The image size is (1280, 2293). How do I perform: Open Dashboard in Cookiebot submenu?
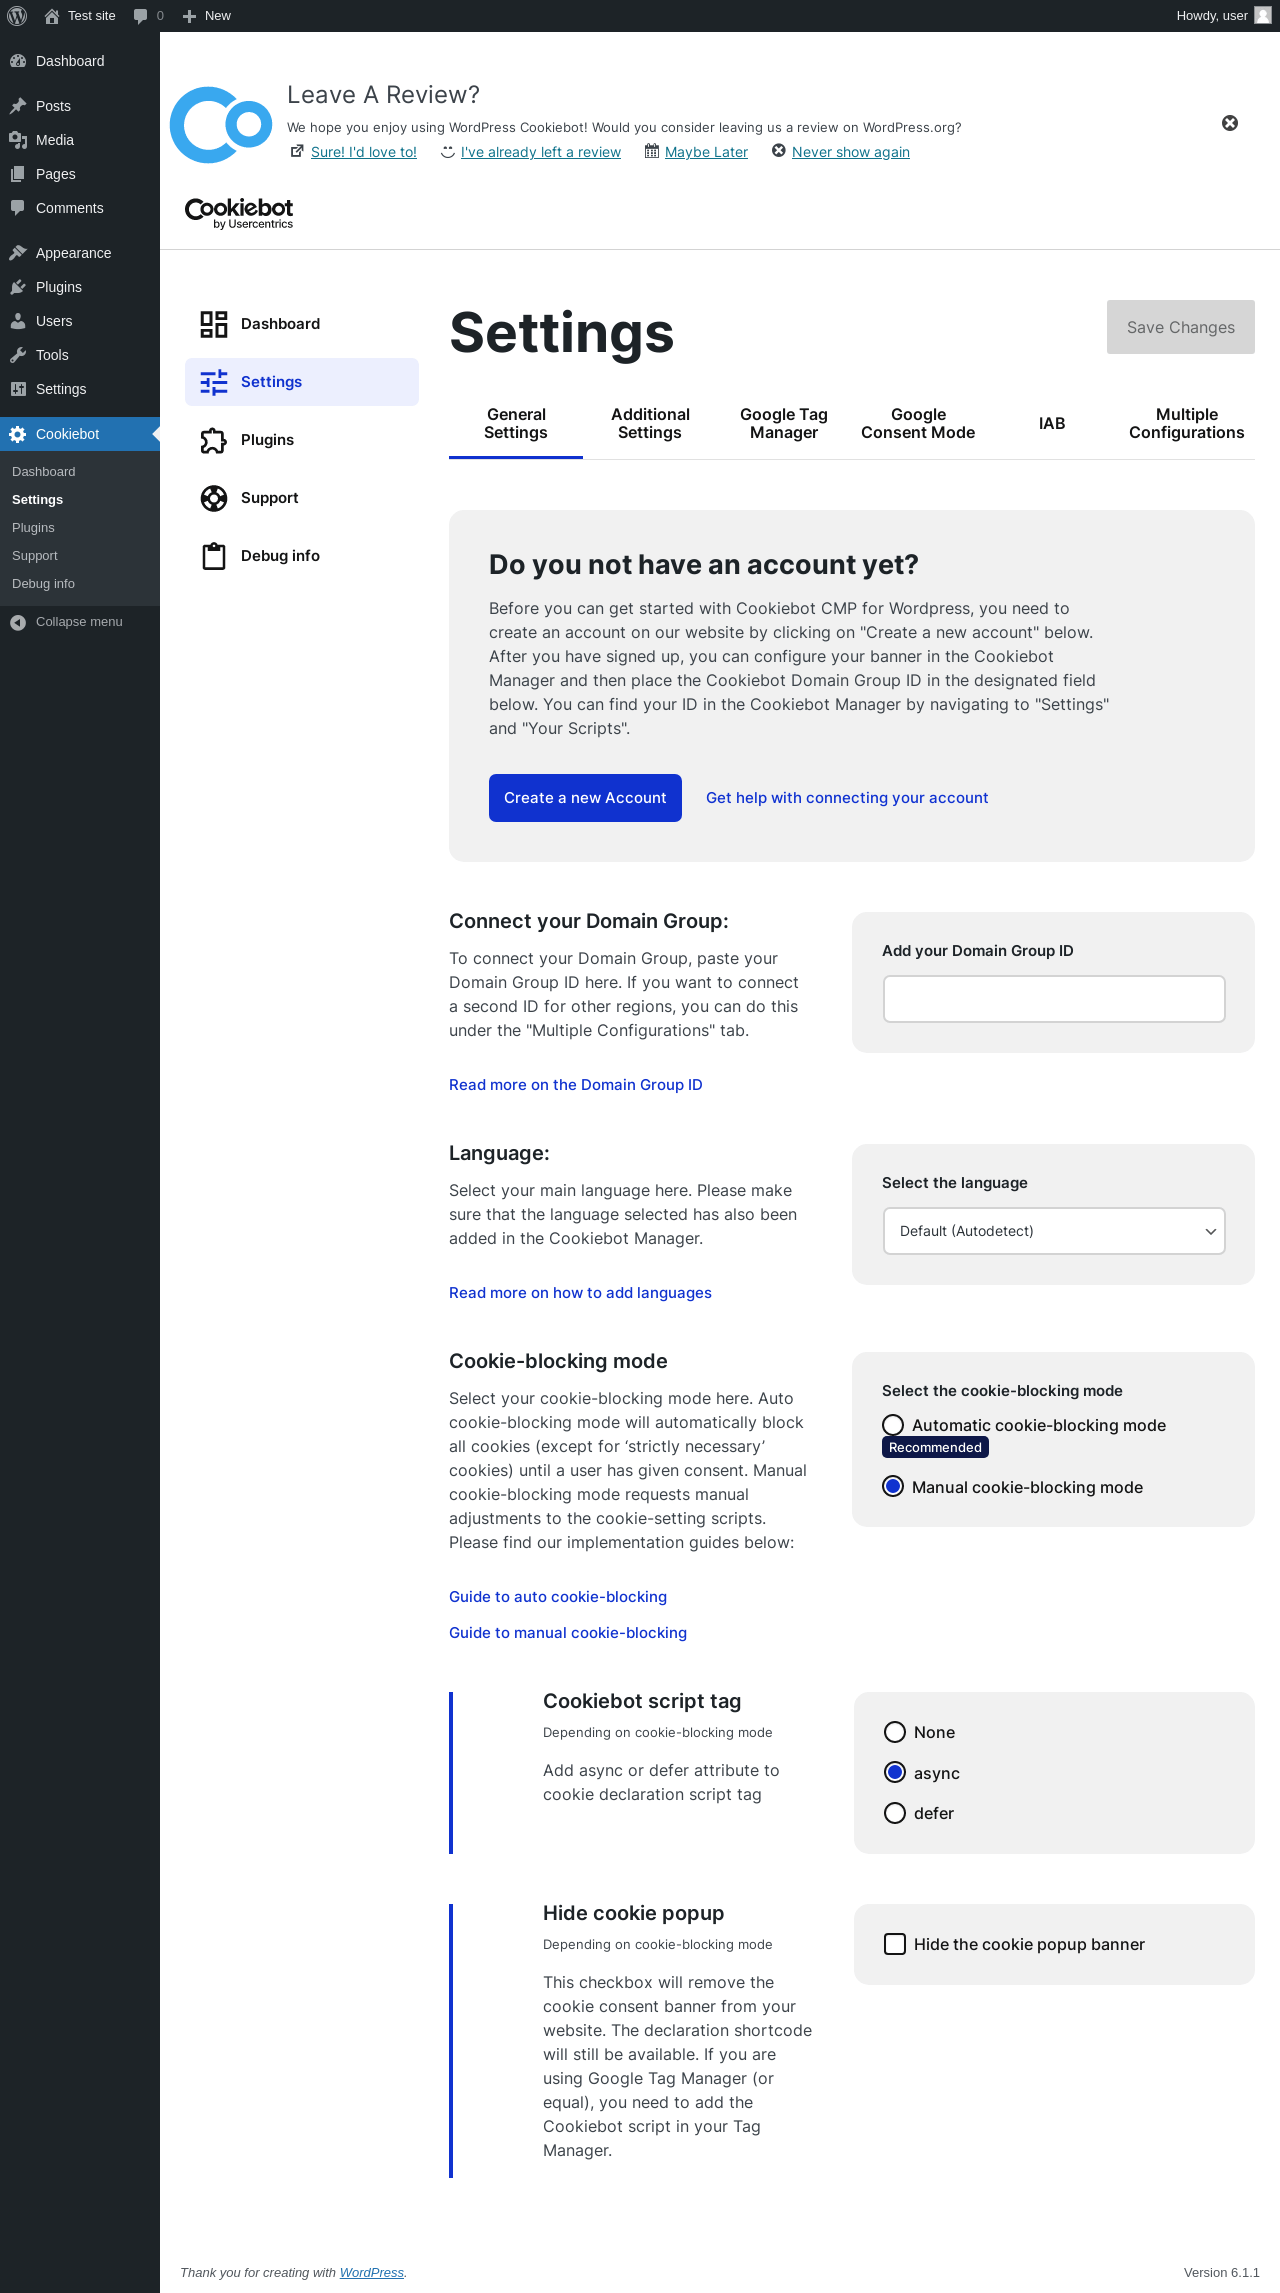tap(44, 472)
